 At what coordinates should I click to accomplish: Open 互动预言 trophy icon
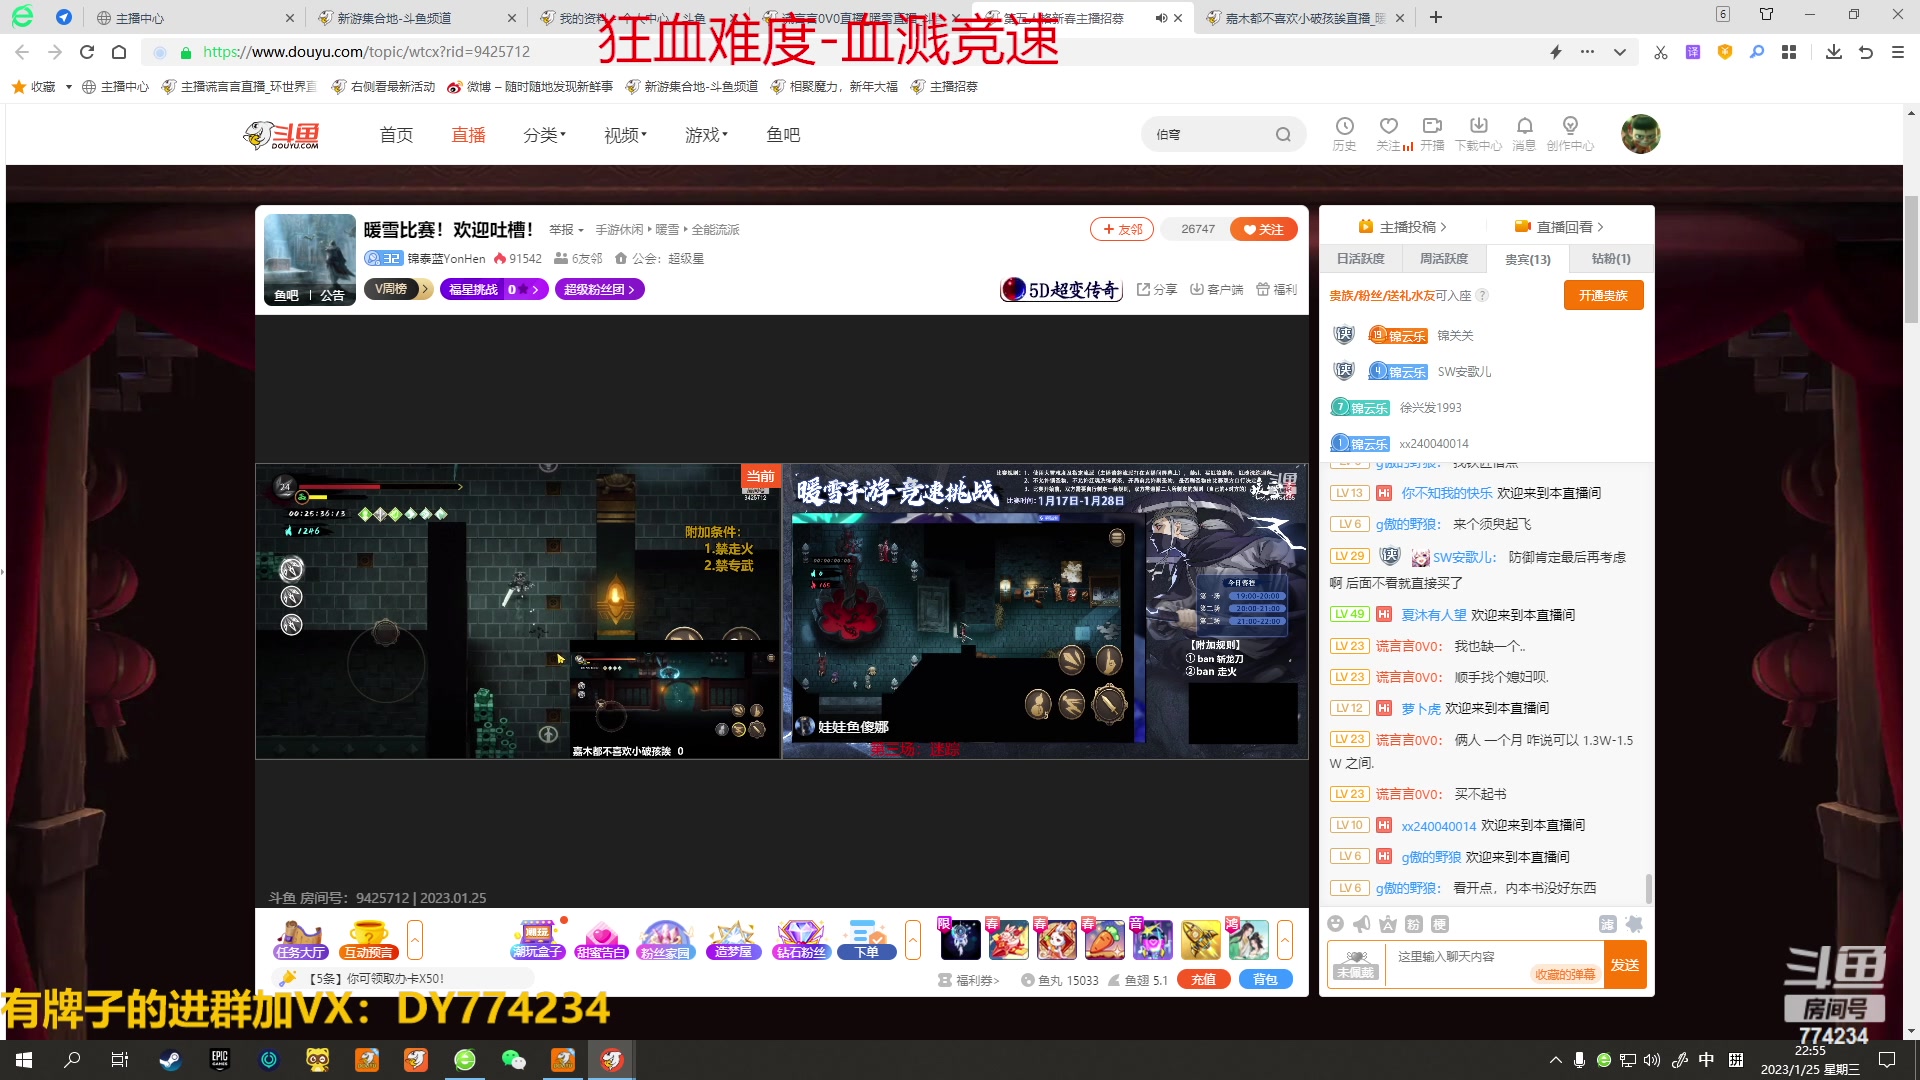pyautogui.click(x=368, y=940)
